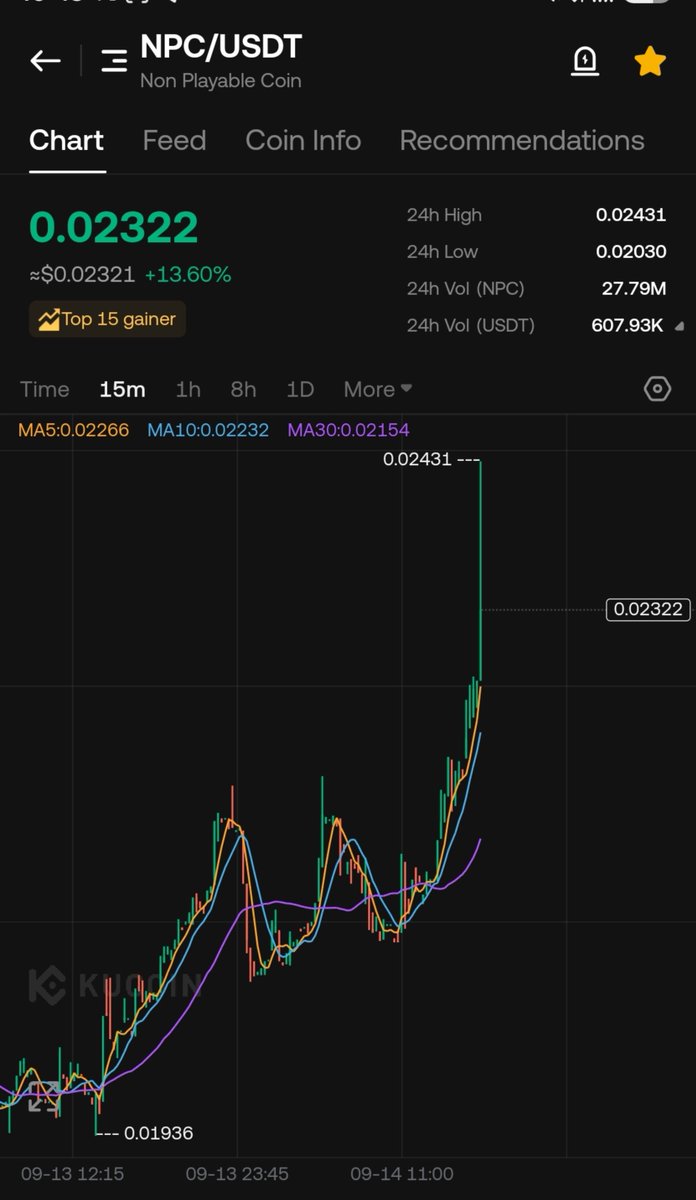The image size is (696, 1200).
Task: Open the Recommendations tab
Action: click(x=522, y=140)
